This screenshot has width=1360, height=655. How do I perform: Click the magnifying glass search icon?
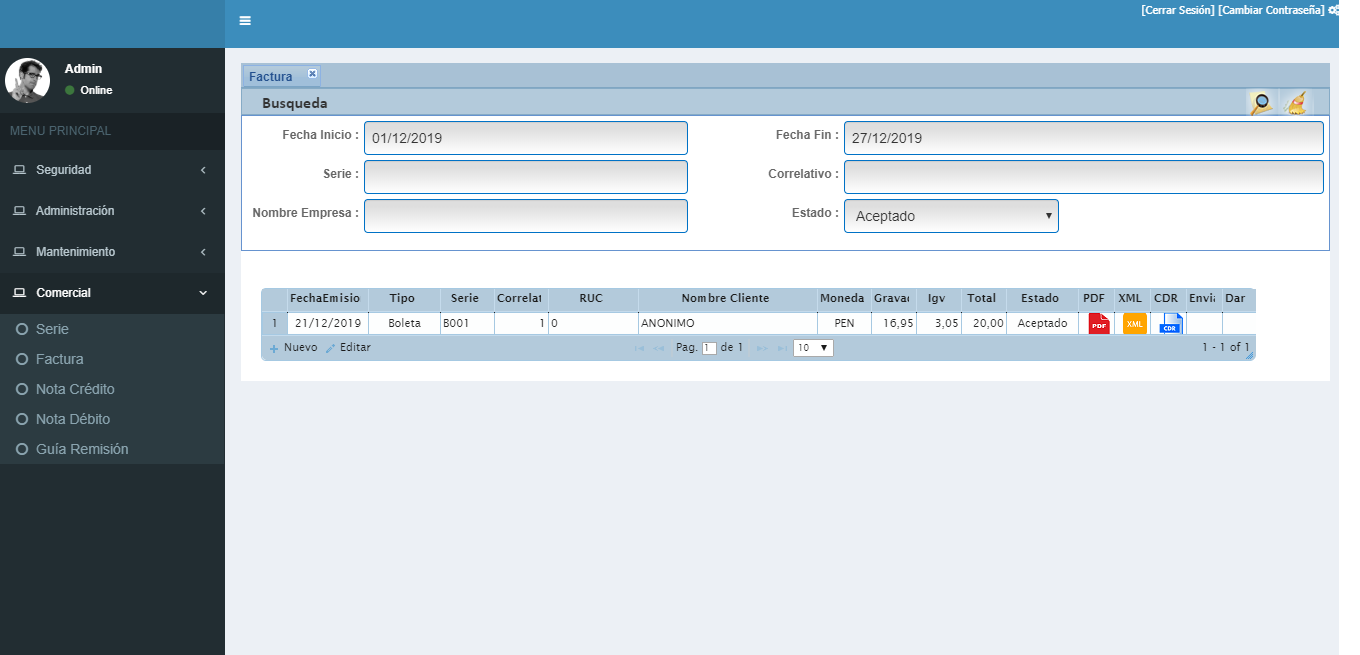(x=1262, y=102)
